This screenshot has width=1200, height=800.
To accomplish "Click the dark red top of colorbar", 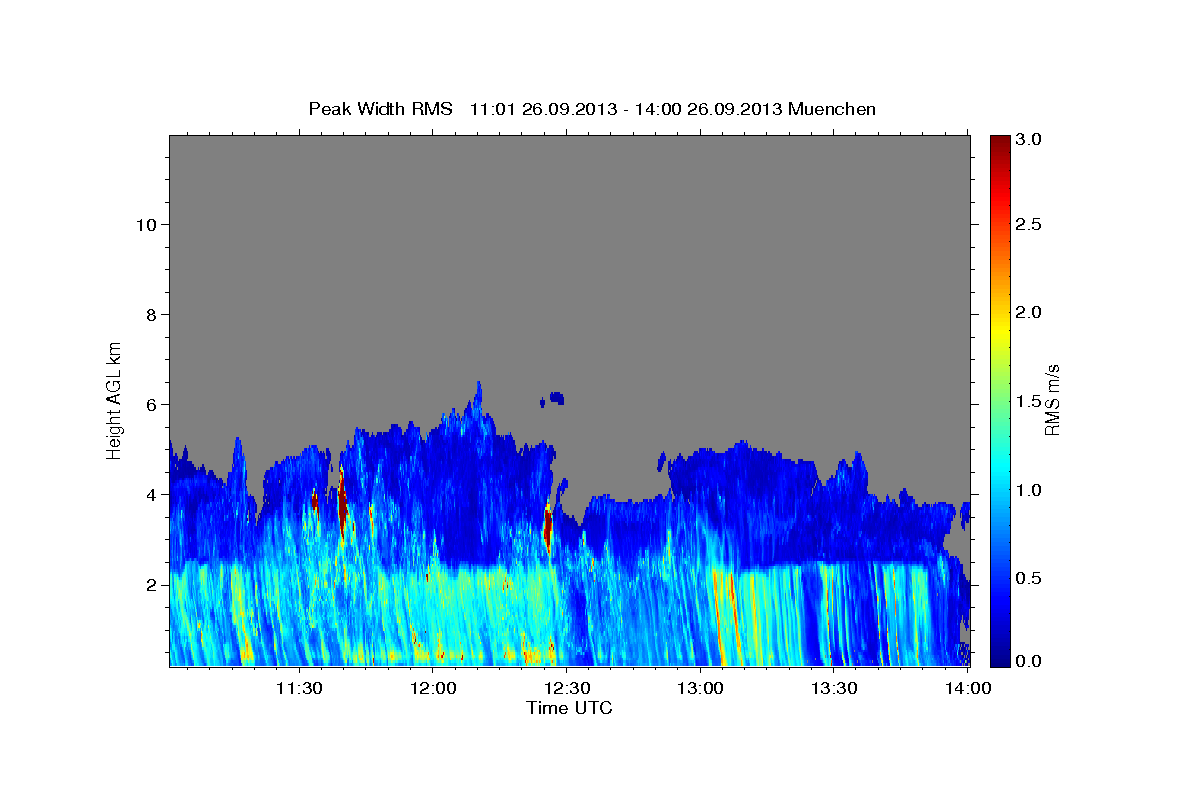I will tap(1000, 145).
